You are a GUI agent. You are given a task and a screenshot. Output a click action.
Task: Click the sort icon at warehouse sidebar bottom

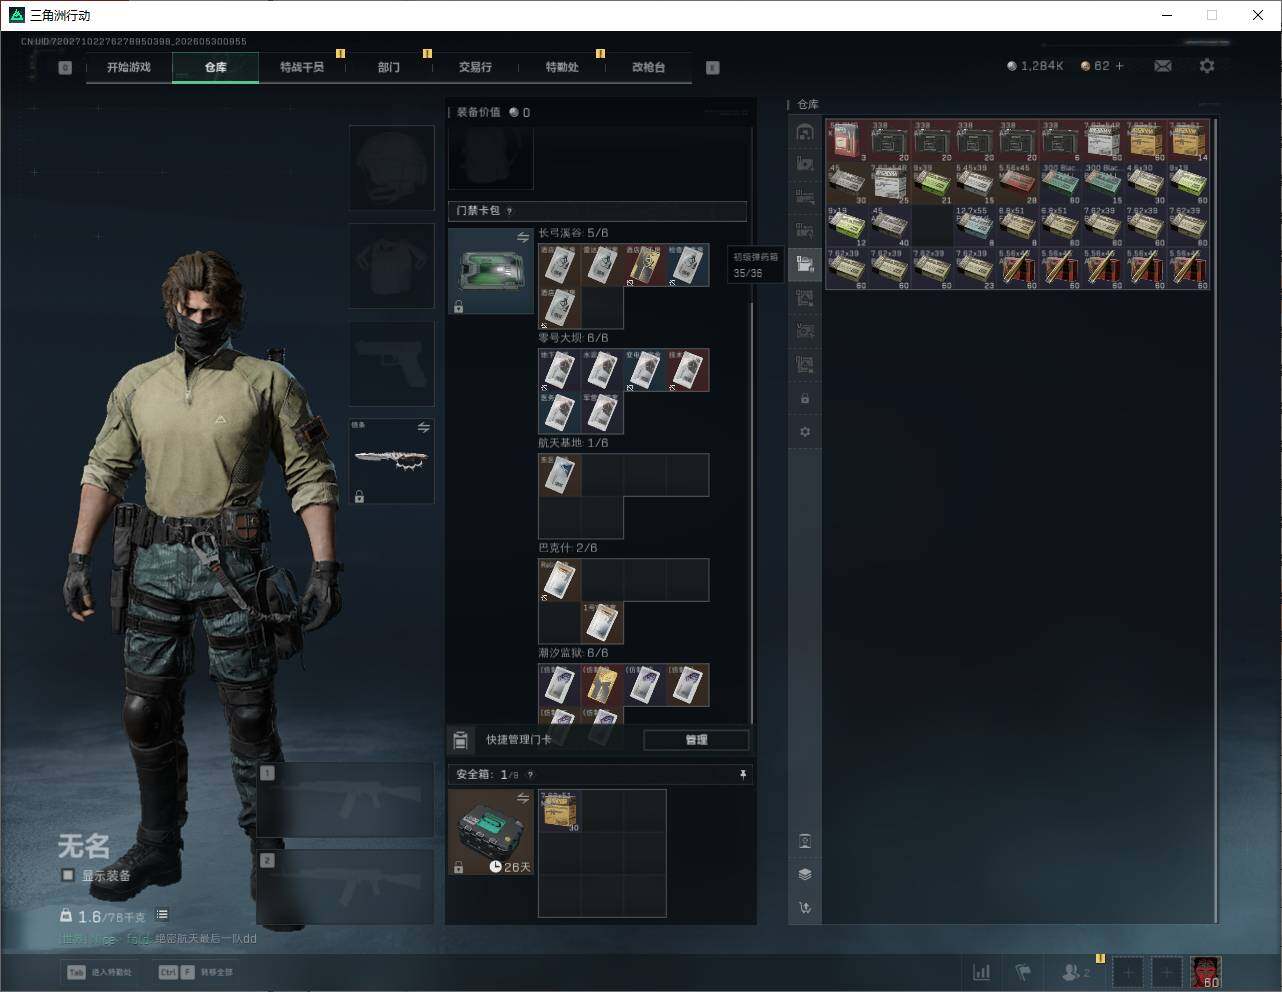(x=805, y=908)
